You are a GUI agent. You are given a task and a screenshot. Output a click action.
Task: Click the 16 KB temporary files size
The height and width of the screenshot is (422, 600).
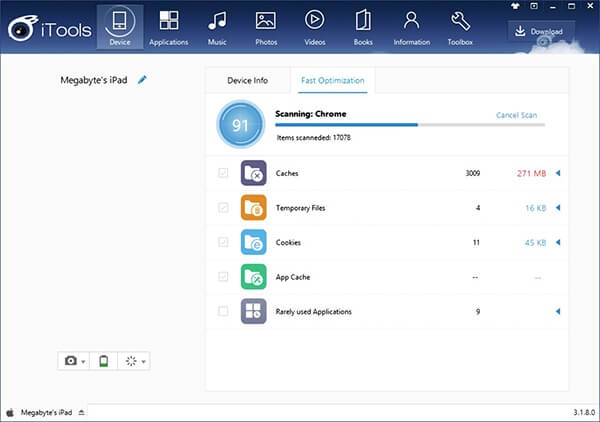(536, 208)
